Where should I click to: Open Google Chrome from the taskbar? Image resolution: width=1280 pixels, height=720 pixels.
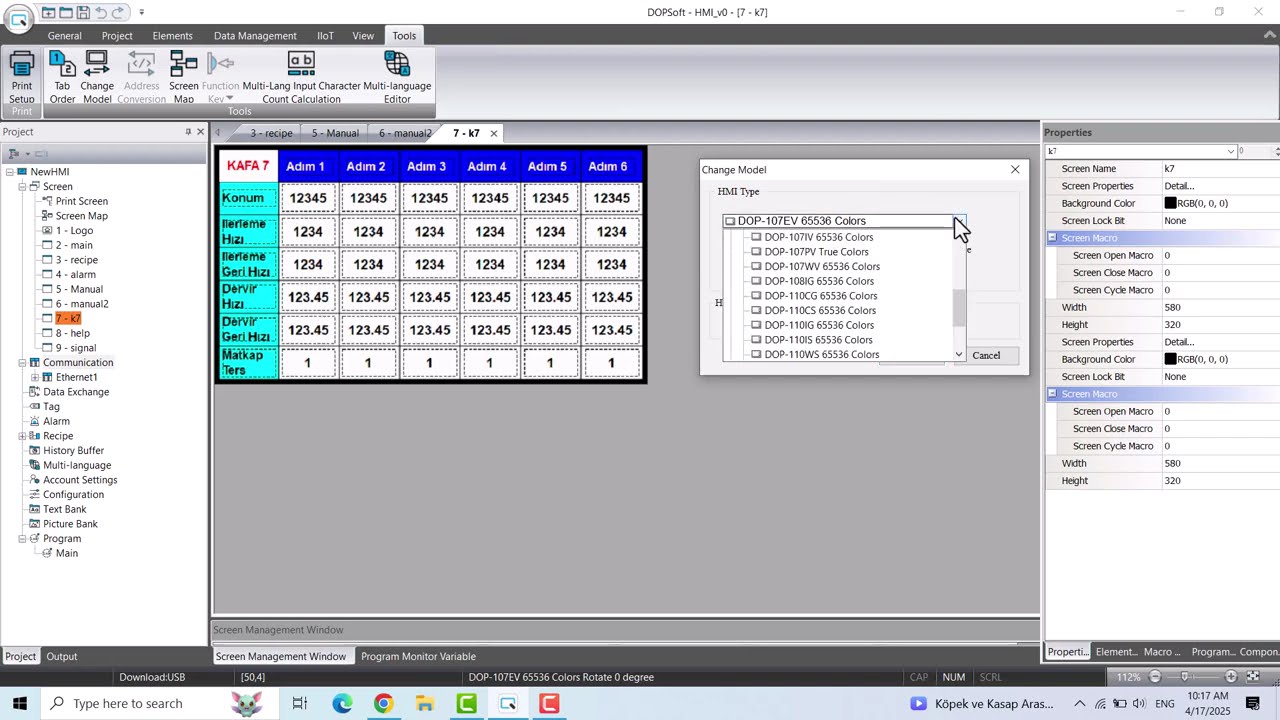pyautogui.click(x=384, y=704)
